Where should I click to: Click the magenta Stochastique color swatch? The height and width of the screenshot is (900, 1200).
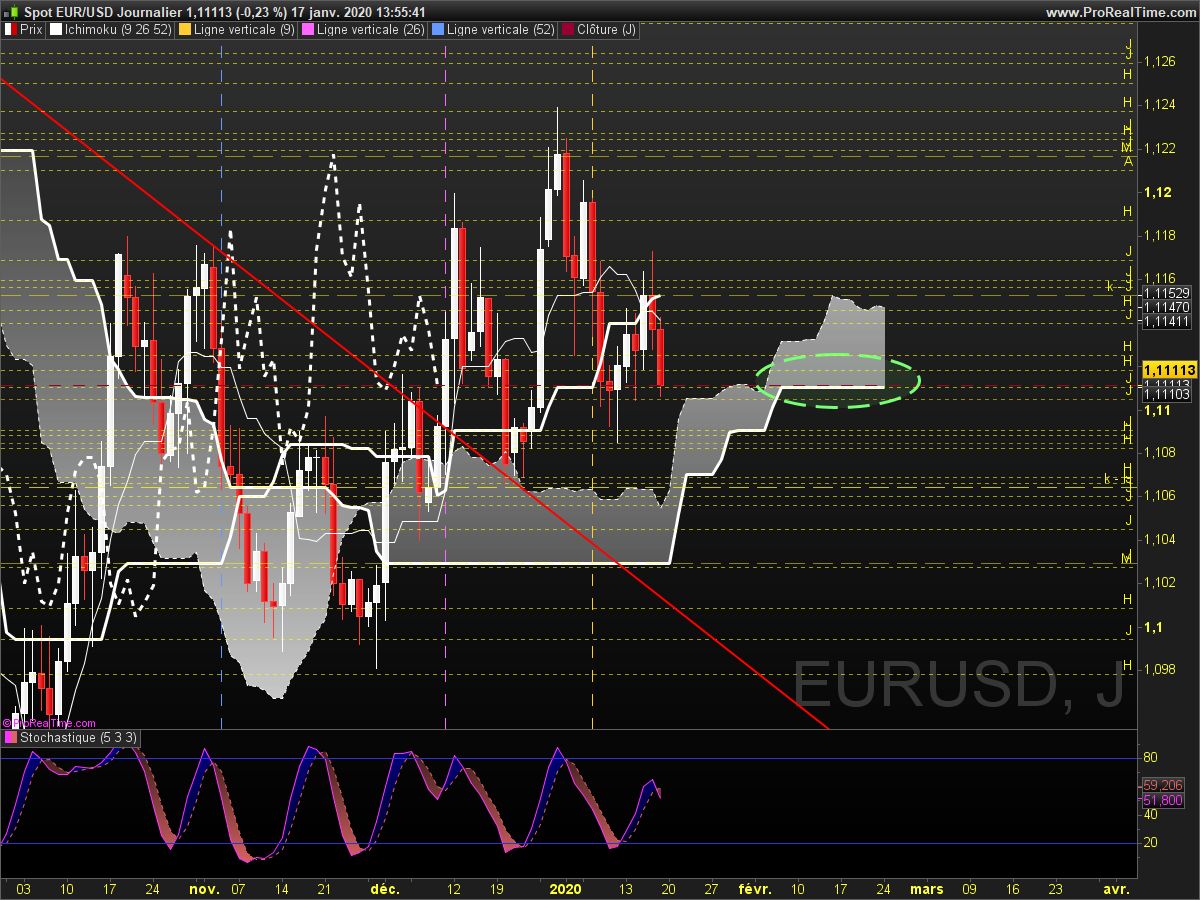click(x=11, y=738)
